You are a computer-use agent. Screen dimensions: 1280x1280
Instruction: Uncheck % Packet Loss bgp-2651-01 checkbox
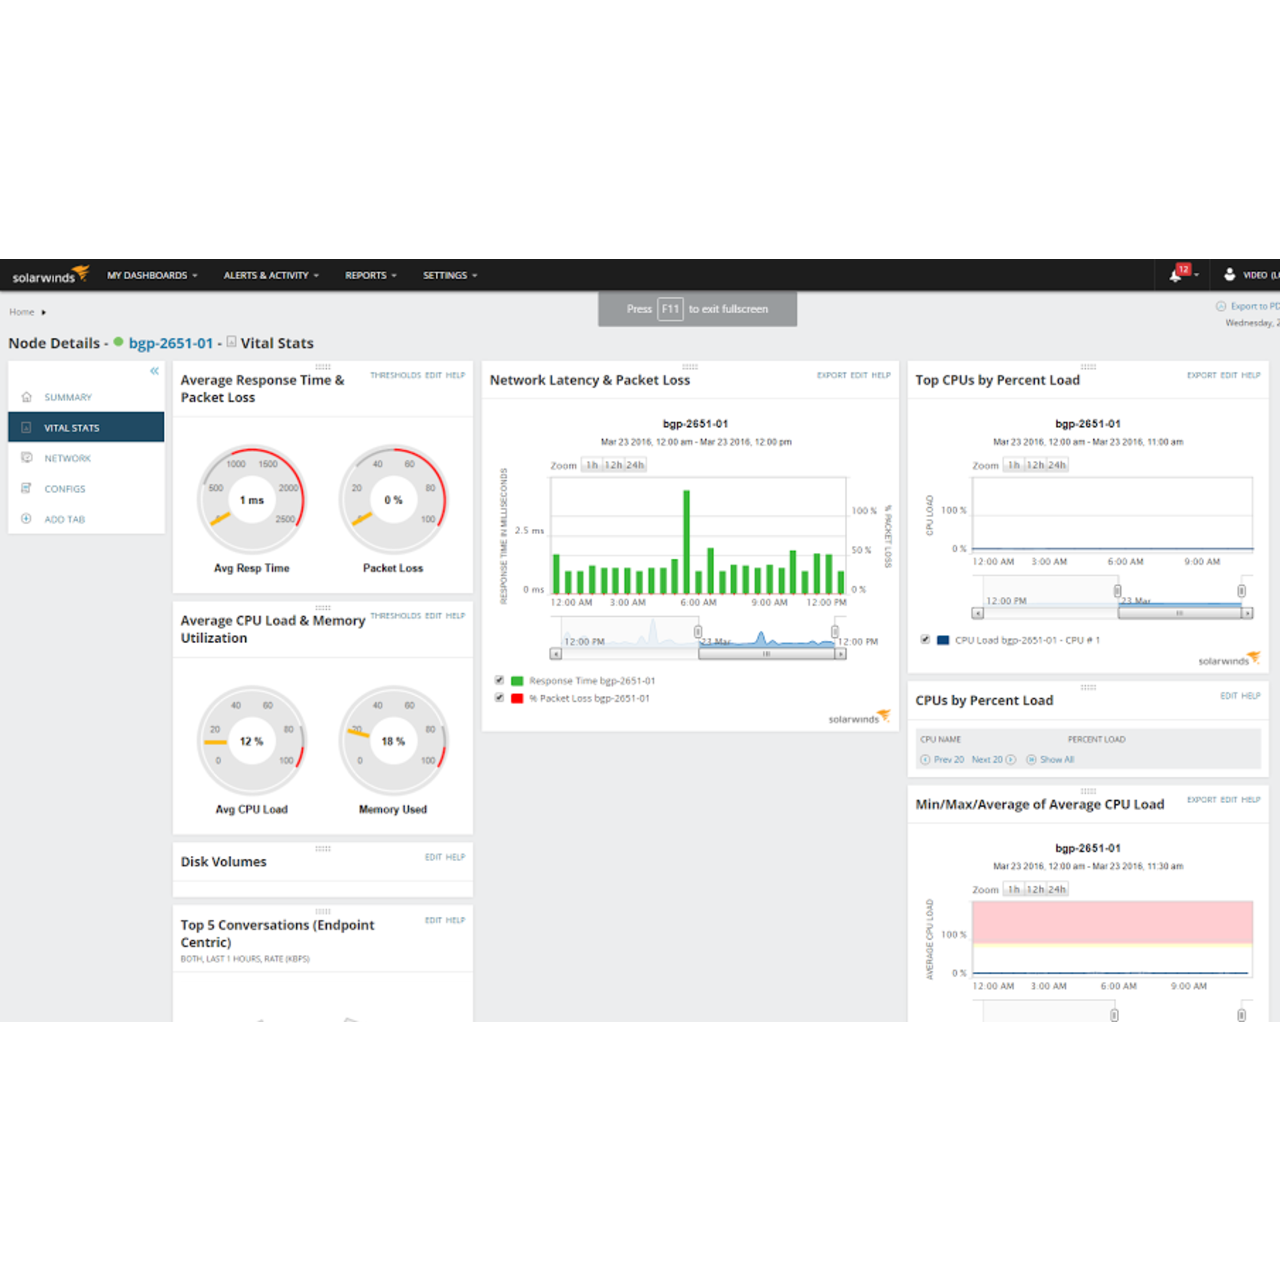pyautogui.click(x=499, y=698)
